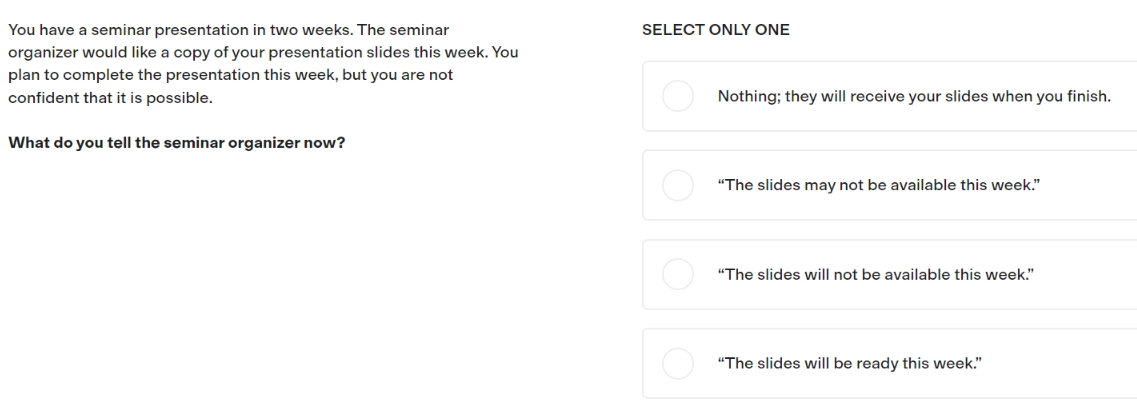Screen dimensions: 1137x418
Task: Click the "SELECT ONLY ONE" heading
Action: (716, 30)
